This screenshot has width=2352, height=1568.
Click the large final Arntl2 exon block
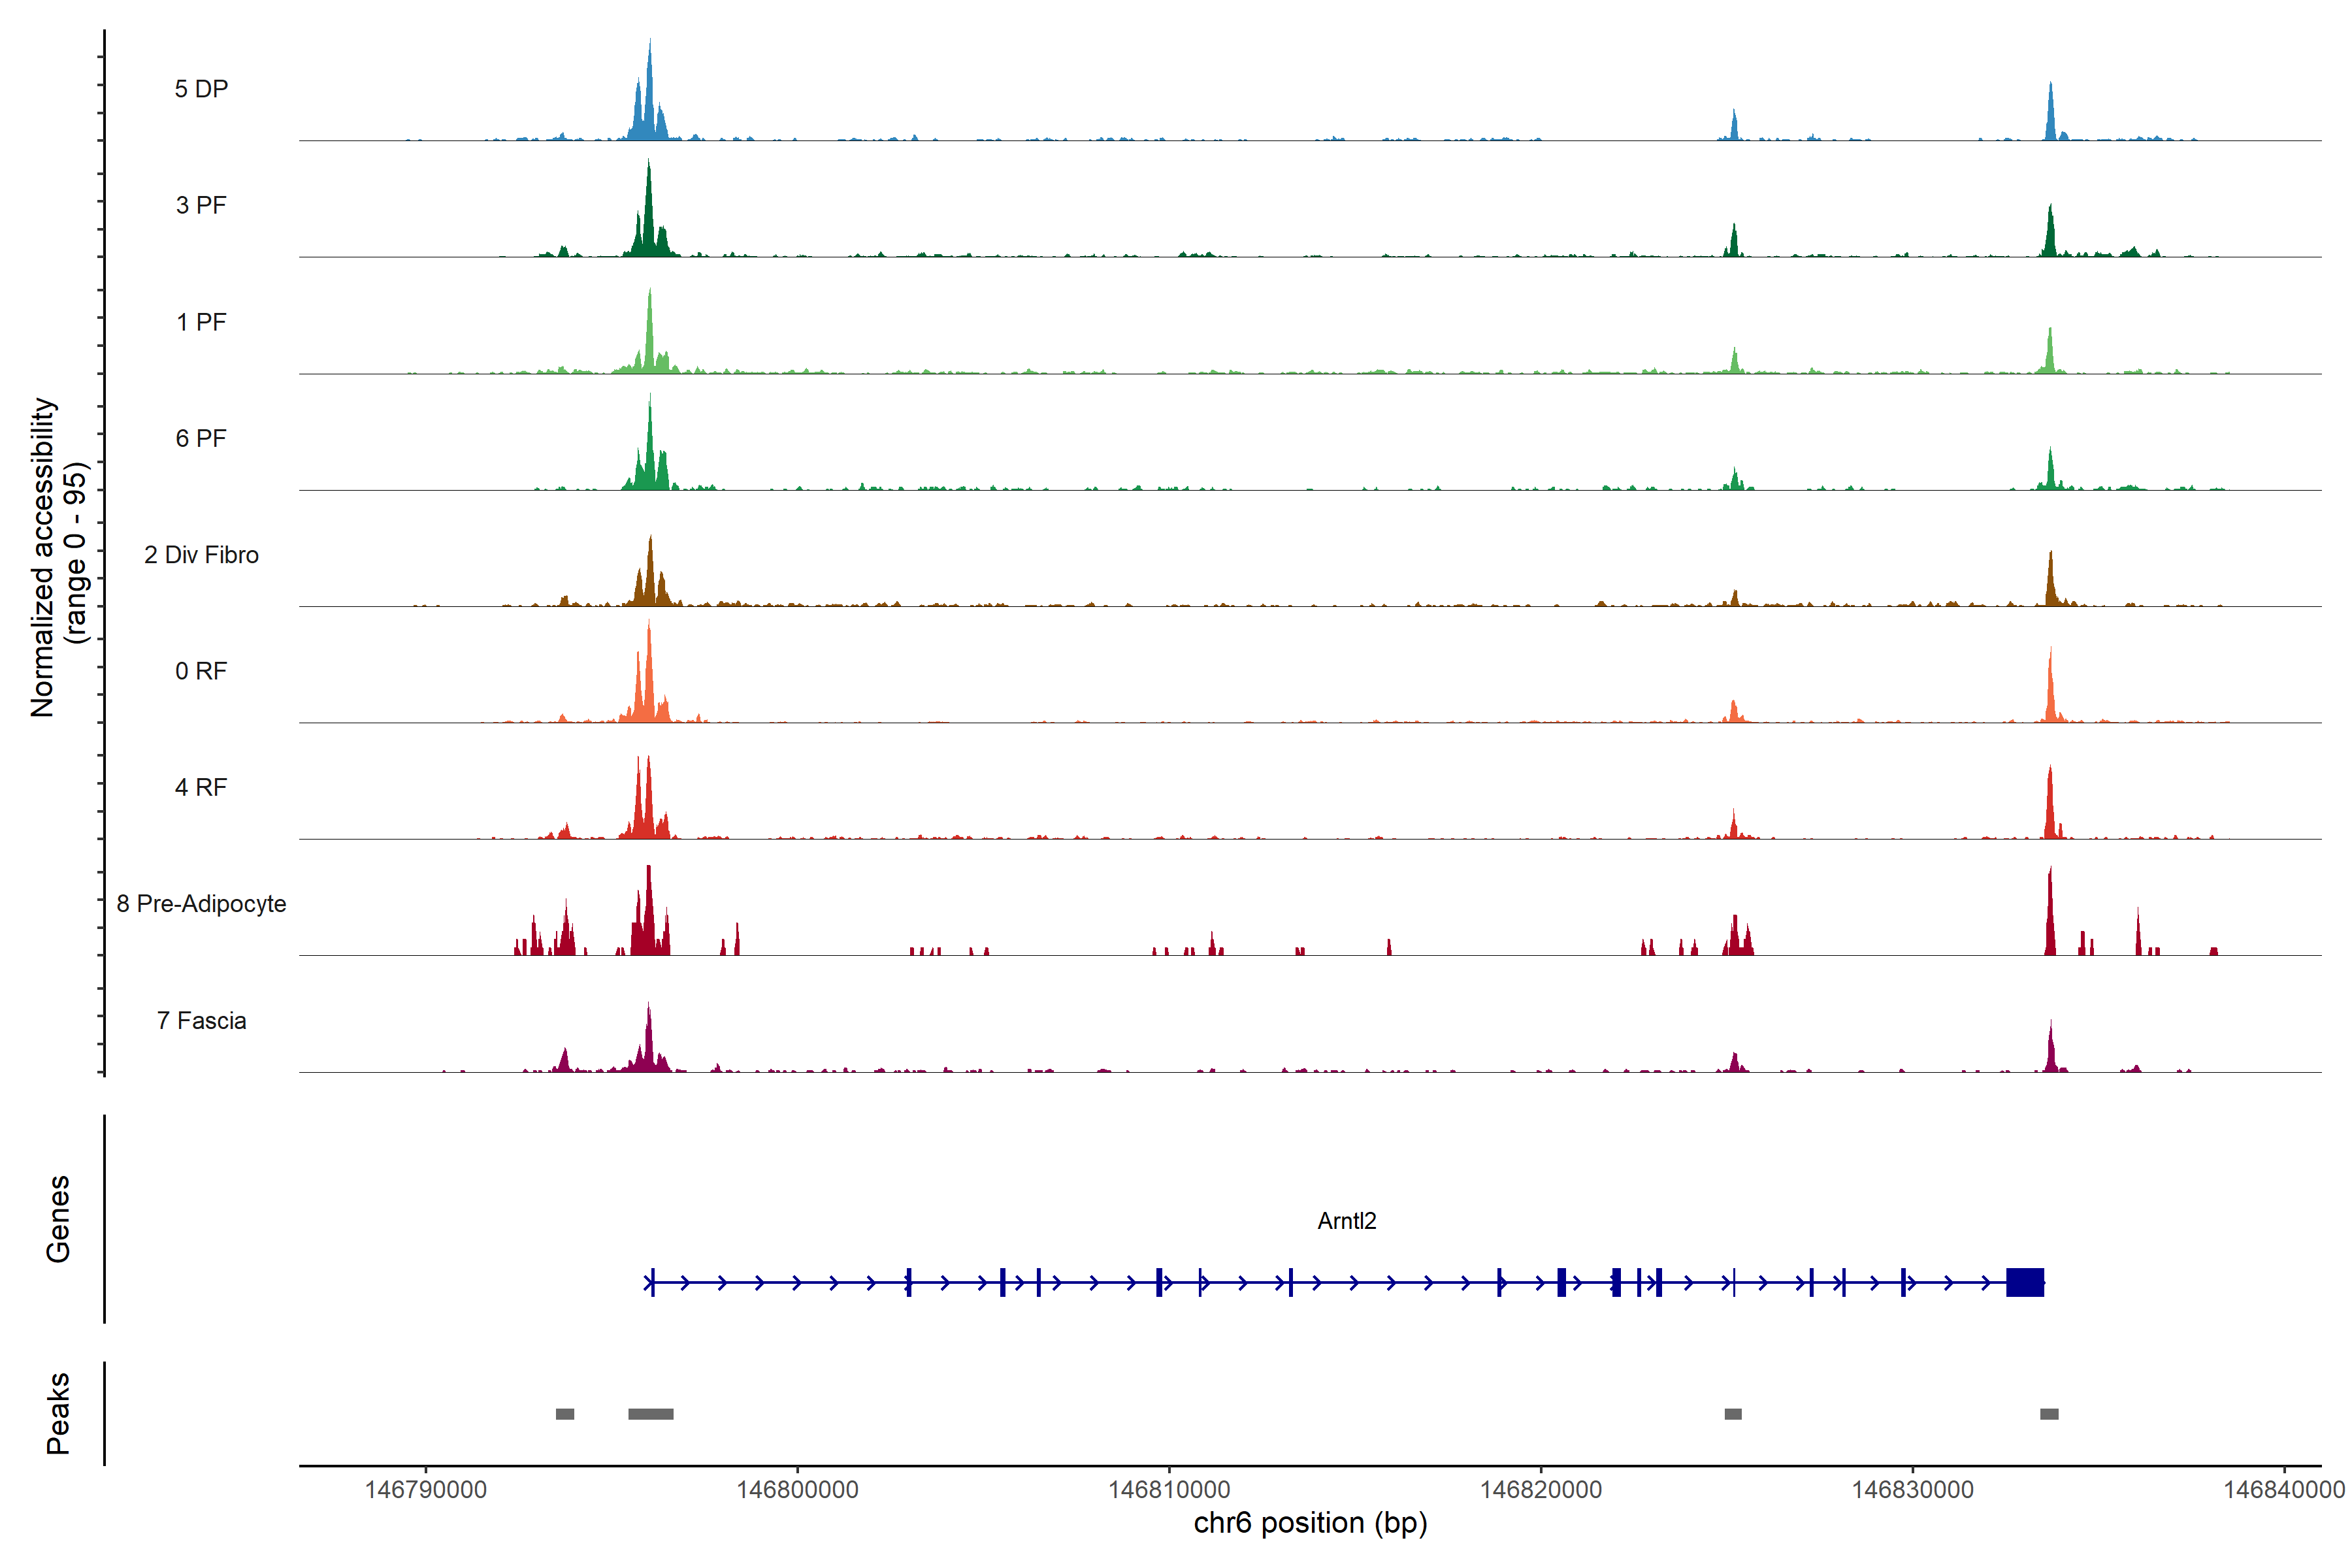2024,1282
